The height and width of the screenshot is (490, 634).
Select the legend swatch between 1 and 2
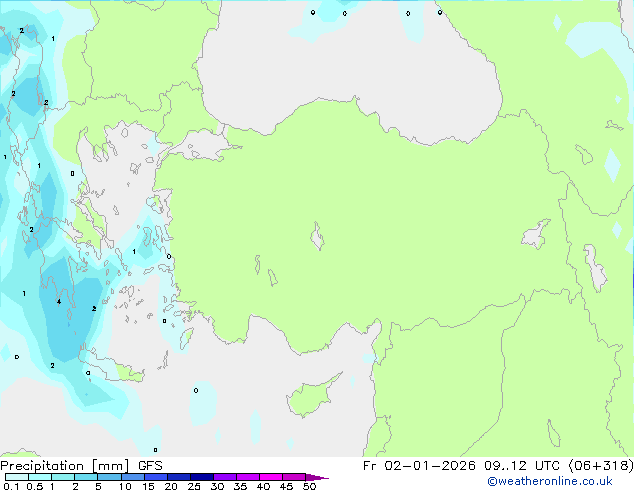point(63,477)
